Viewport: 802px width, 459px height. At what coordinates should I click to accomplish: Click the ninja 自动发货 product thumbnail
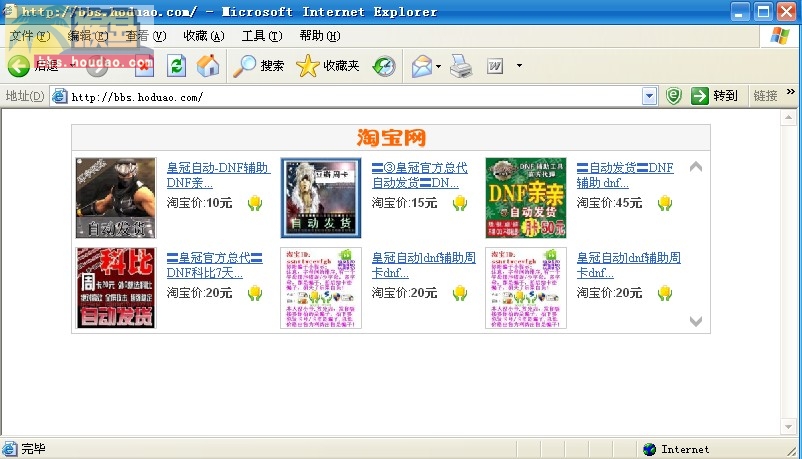(116, 198)
